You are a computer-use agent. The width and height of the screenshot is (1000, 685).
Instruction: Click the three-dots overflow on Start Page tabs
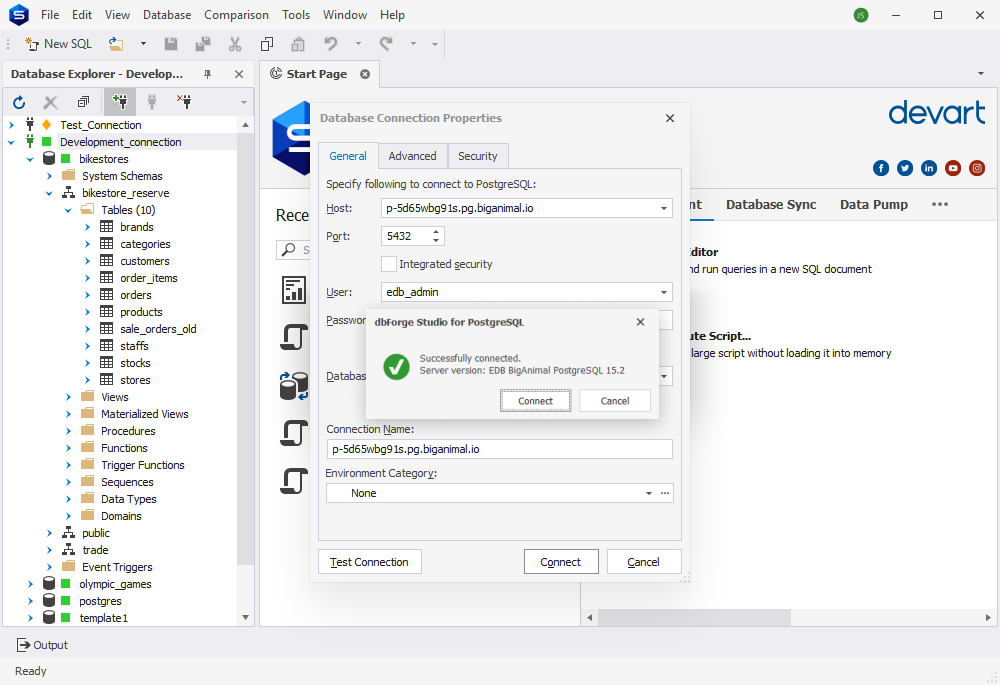[939, 204]
